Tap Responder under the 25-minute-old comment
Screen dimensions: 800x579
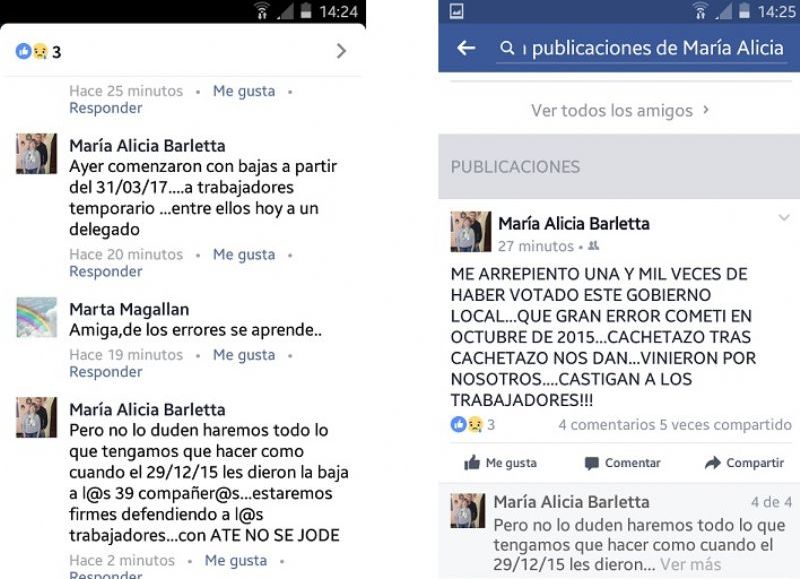pyautogui.click(x=106, y=108)
